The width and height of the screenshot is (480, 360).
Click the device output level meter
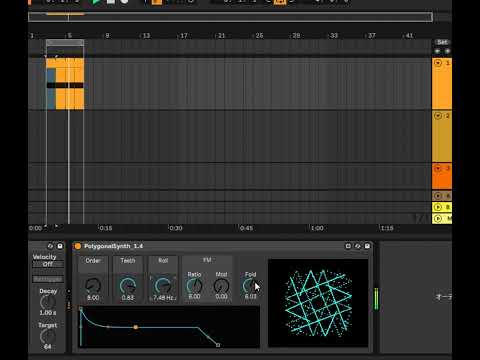tap(376, 299)
